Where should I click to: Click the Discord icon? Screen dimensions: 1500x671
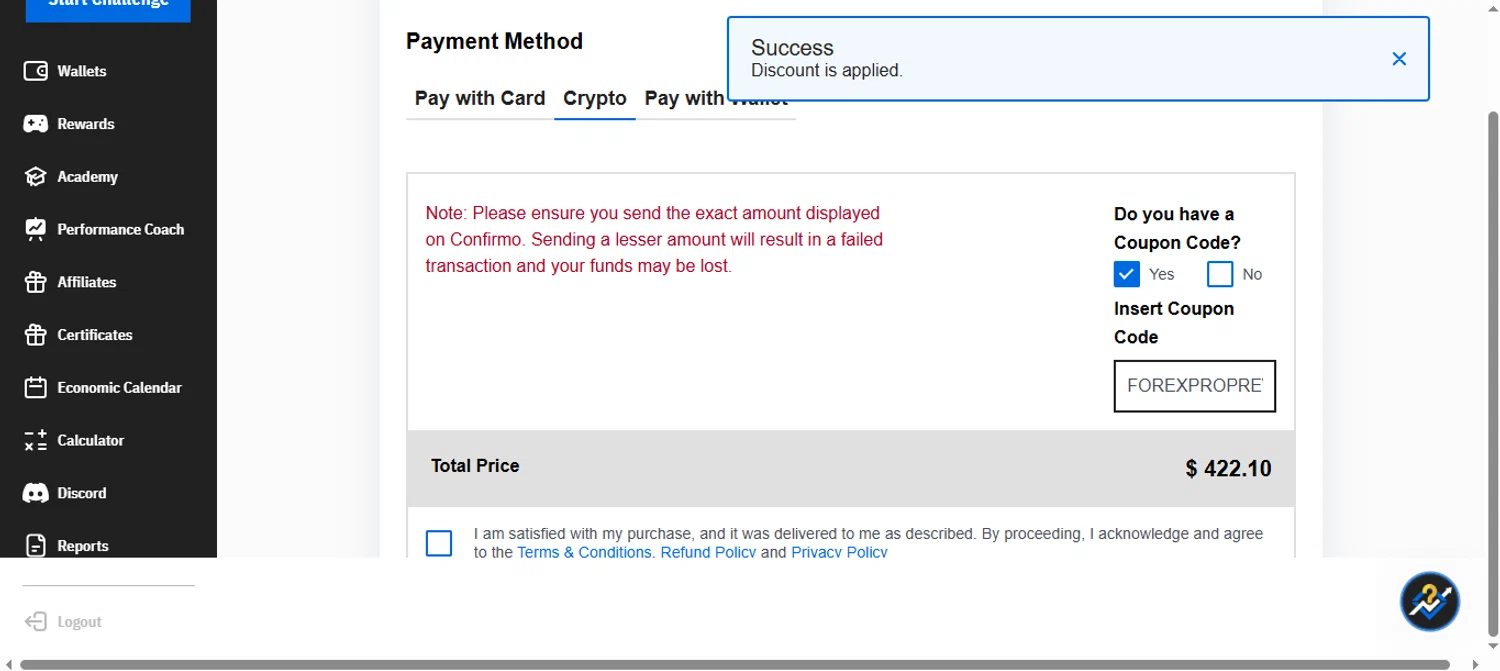36,493
